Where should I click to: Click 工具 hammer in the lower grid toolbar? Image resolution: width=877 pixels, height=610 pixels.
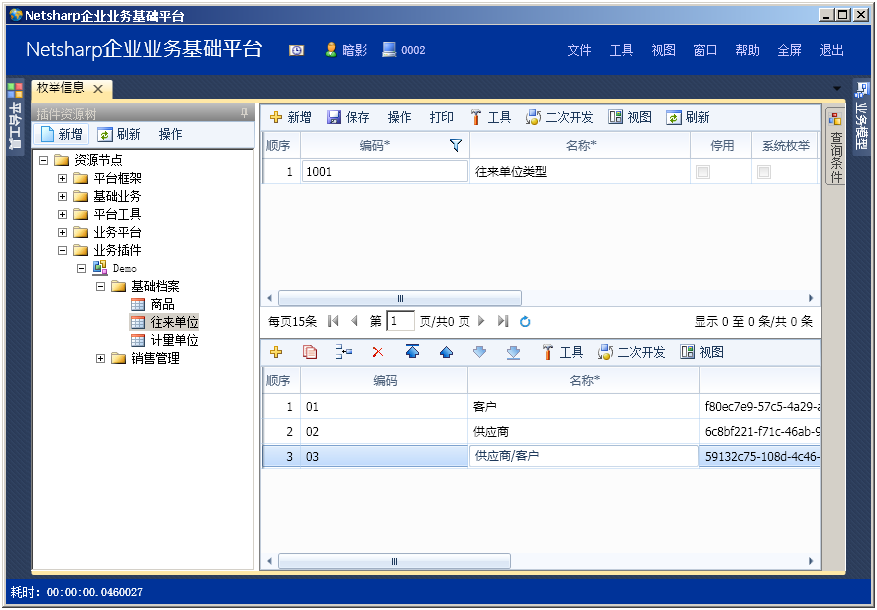[563, 352]
